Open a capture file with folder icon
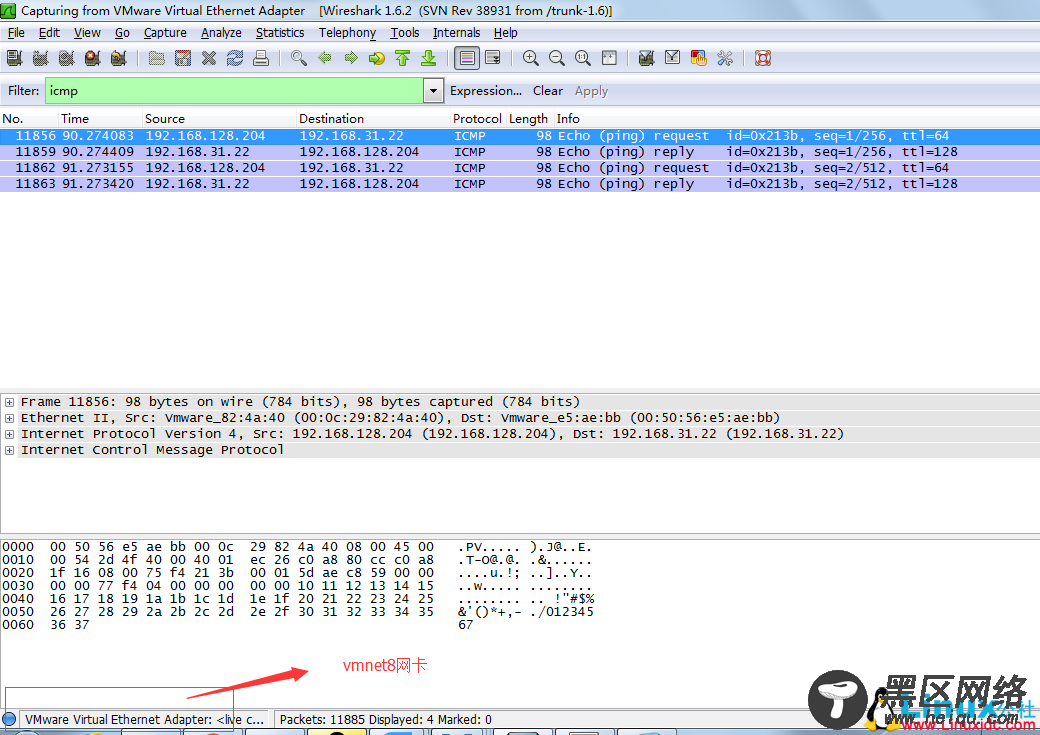The width and height of the screenshot is (1040, 735). pyautogui.click(x=157, y=58)
